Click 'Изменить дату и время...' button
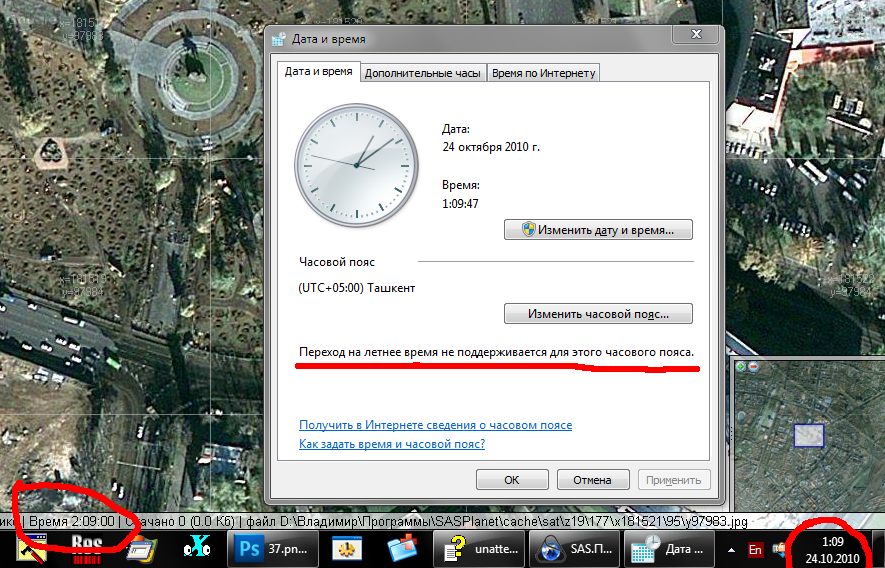Screen dimensions: 885x568 point(598,229)
